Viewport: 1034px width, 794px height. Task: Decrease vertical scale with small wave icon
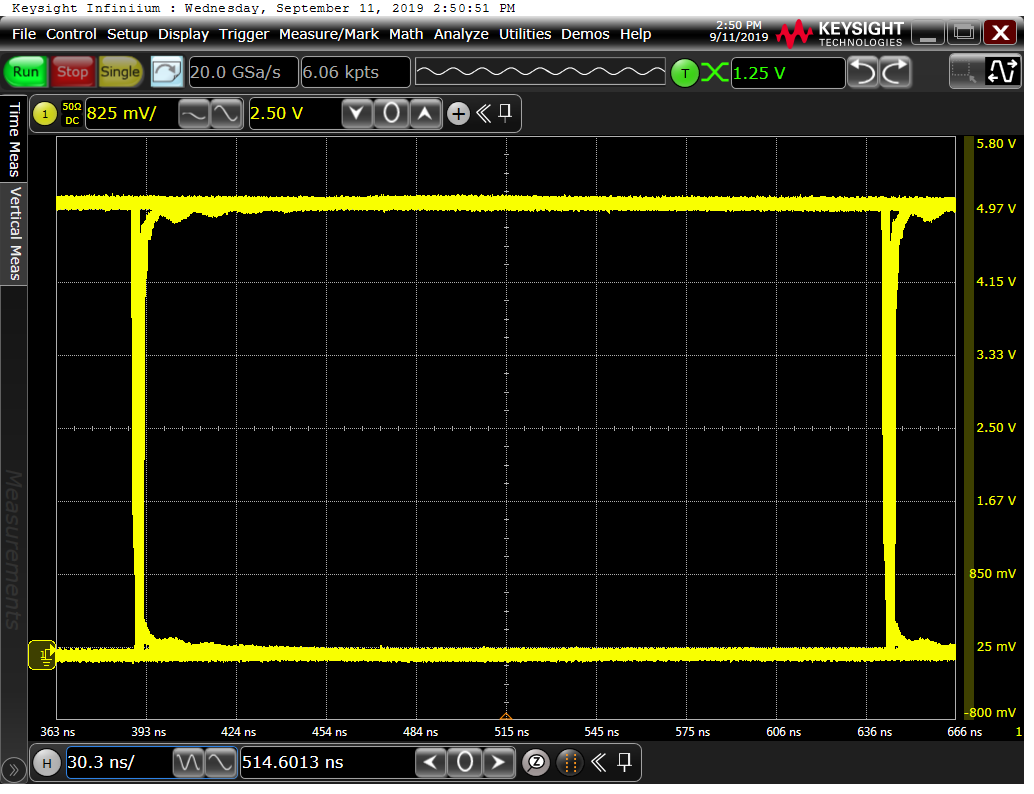(x=194, y=114)
